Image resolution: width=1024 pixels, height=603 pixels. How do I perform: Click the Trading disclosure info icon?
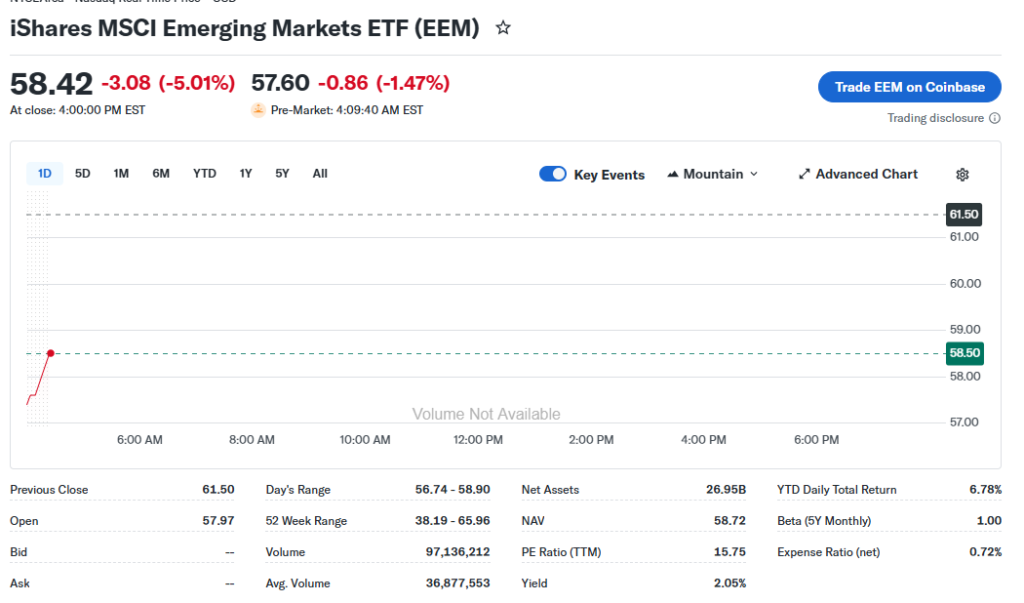tap(994, 119)
